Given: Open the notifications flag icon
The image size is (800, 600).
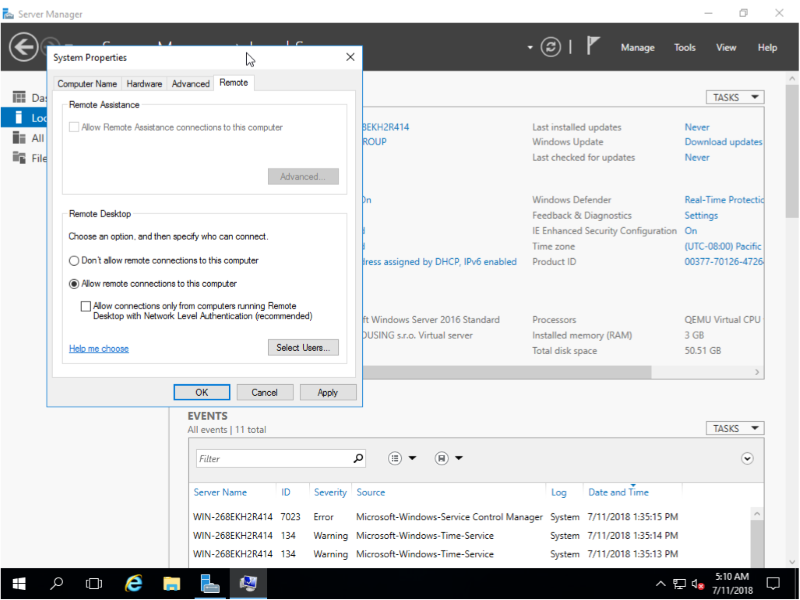Looking at the screenshot, I should point(592,46).
